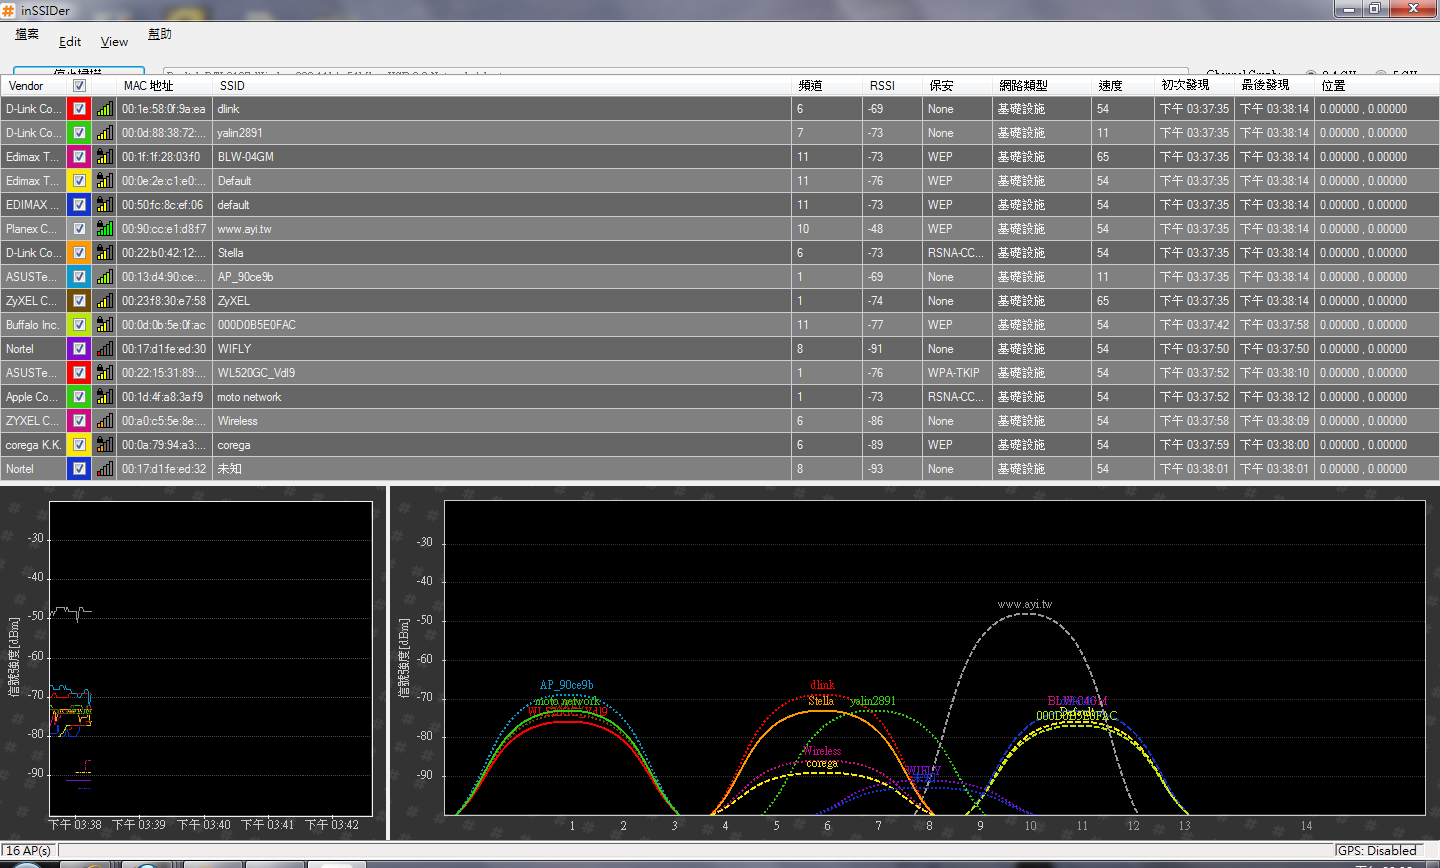Click the signal icon for WL520GC_Vdl9
The width and height of the screenshot is (1440, 868).
point(104,373)
